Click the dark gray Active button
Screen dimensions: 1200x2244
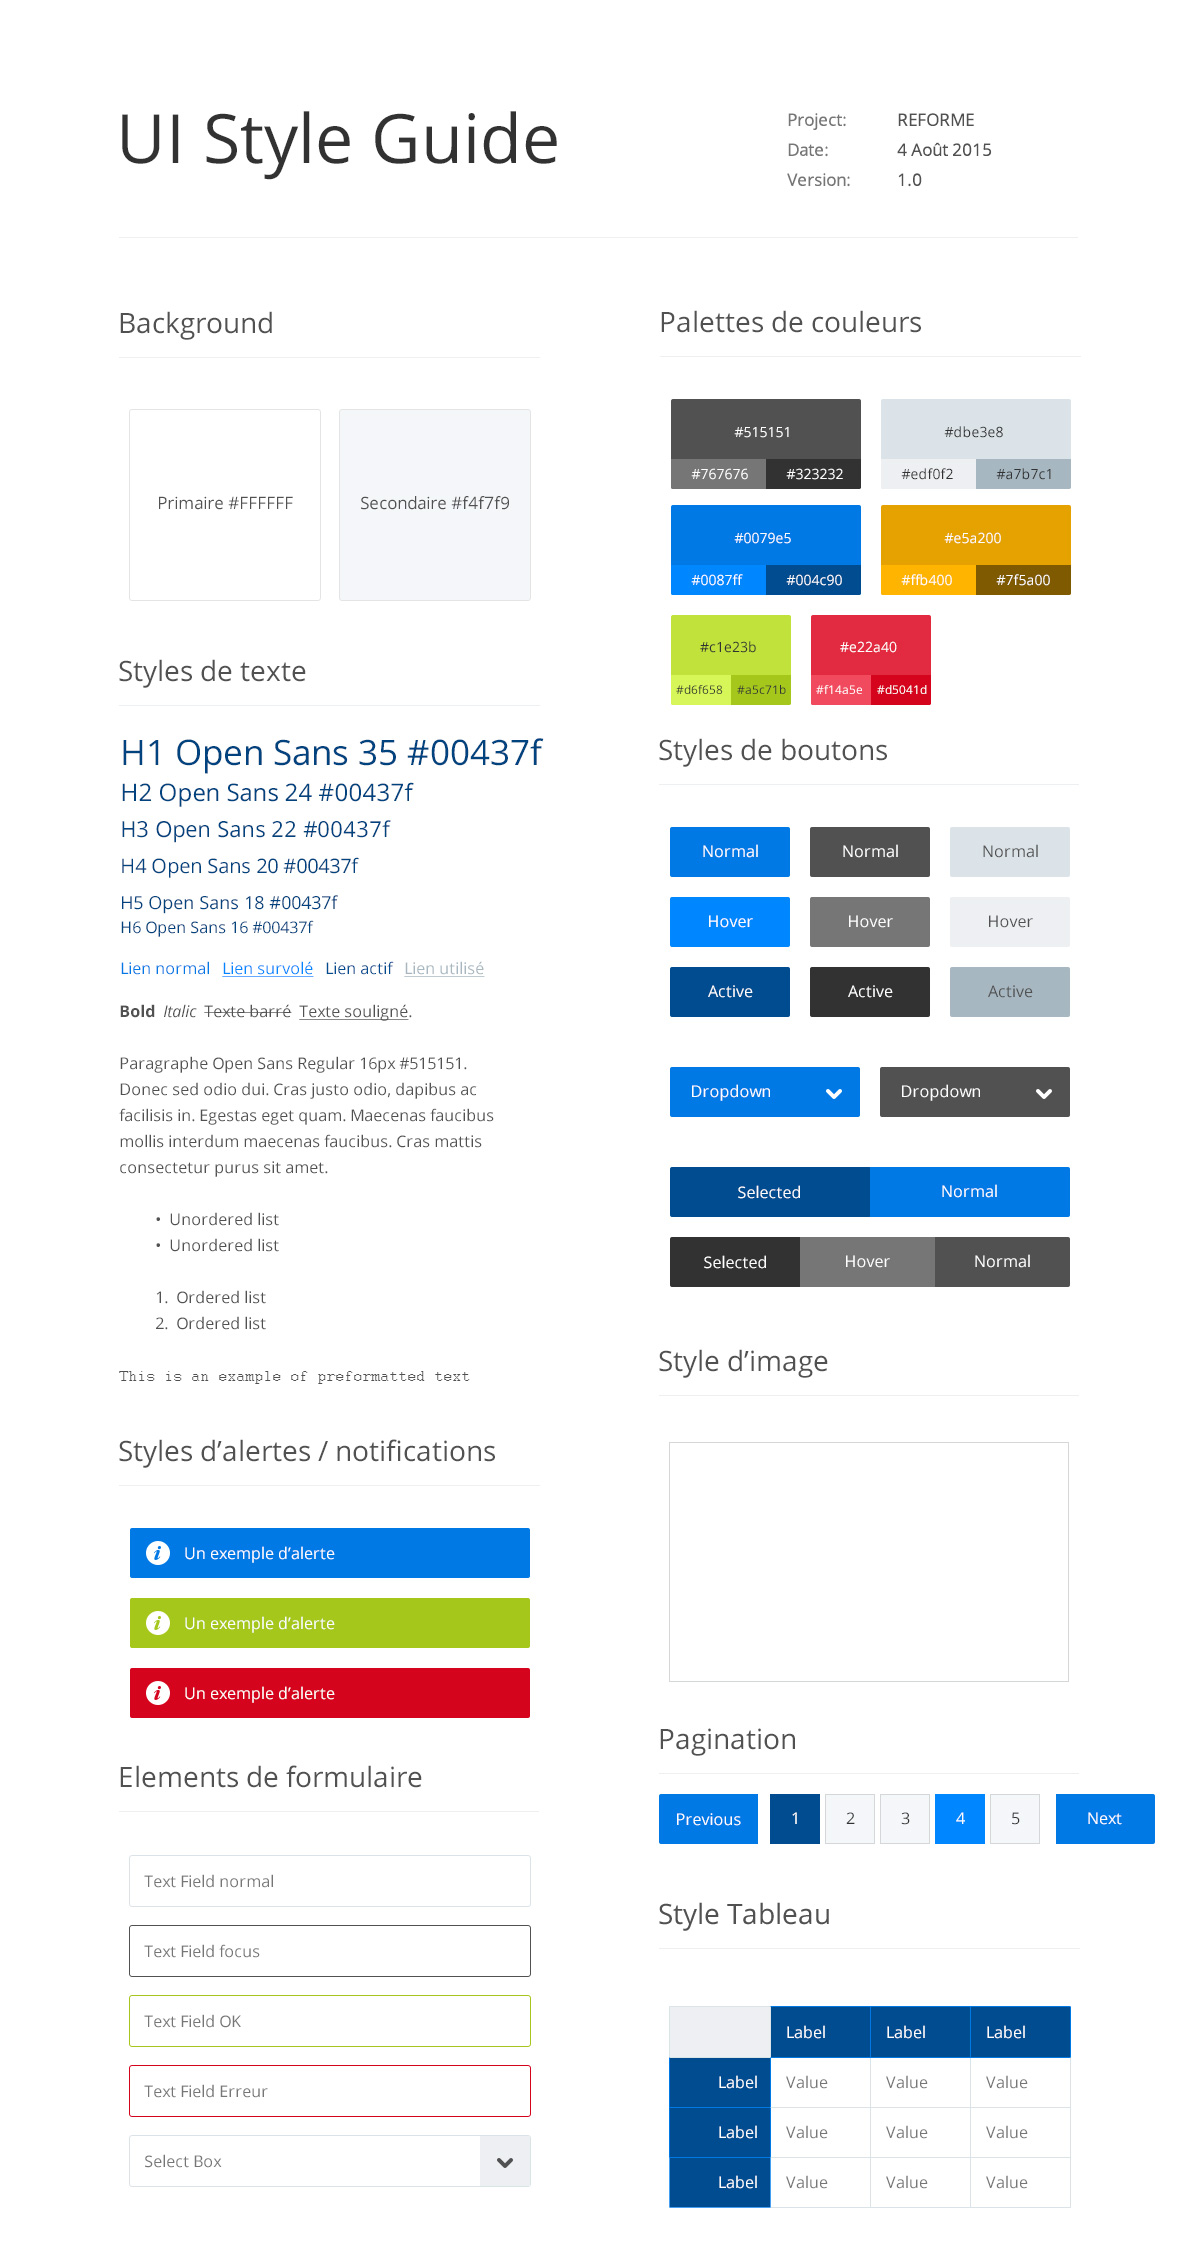click(870, 992)
